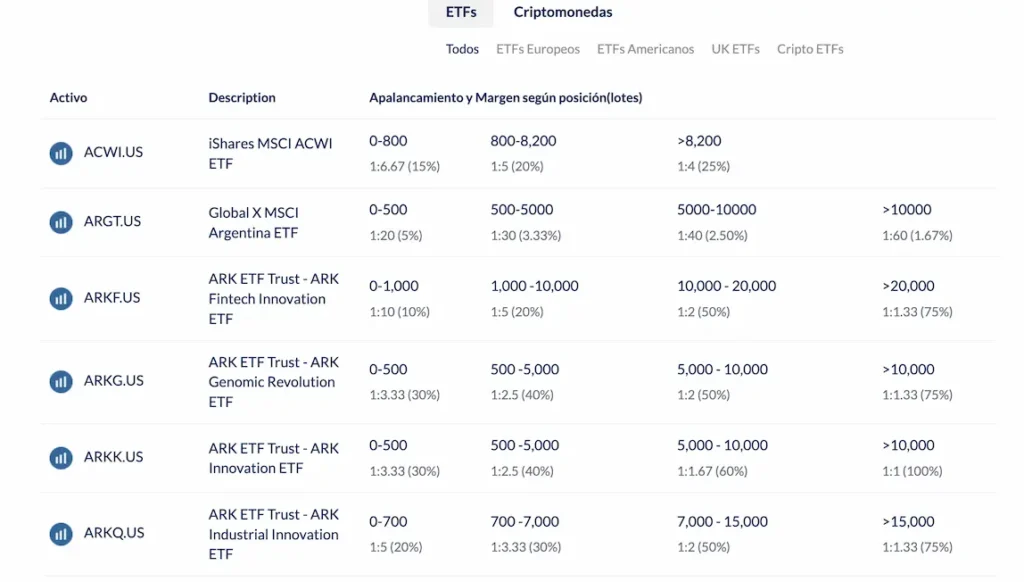The height and width of the screenshot is (582, 1024).
Task: Filter by ETFs Europeos
Action: pyautogui.click(x=538, y=47)
